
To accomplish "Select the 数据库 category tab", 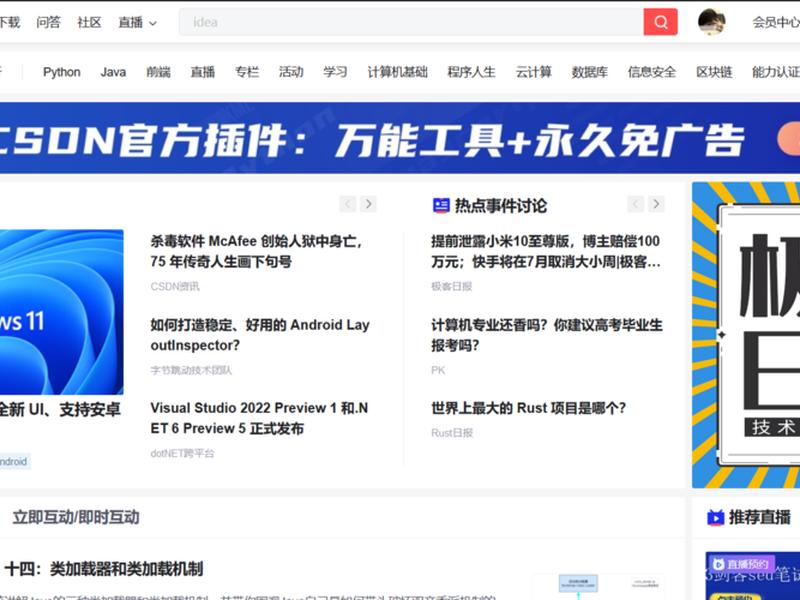I will pyautogui.click(x=590, y=72).
